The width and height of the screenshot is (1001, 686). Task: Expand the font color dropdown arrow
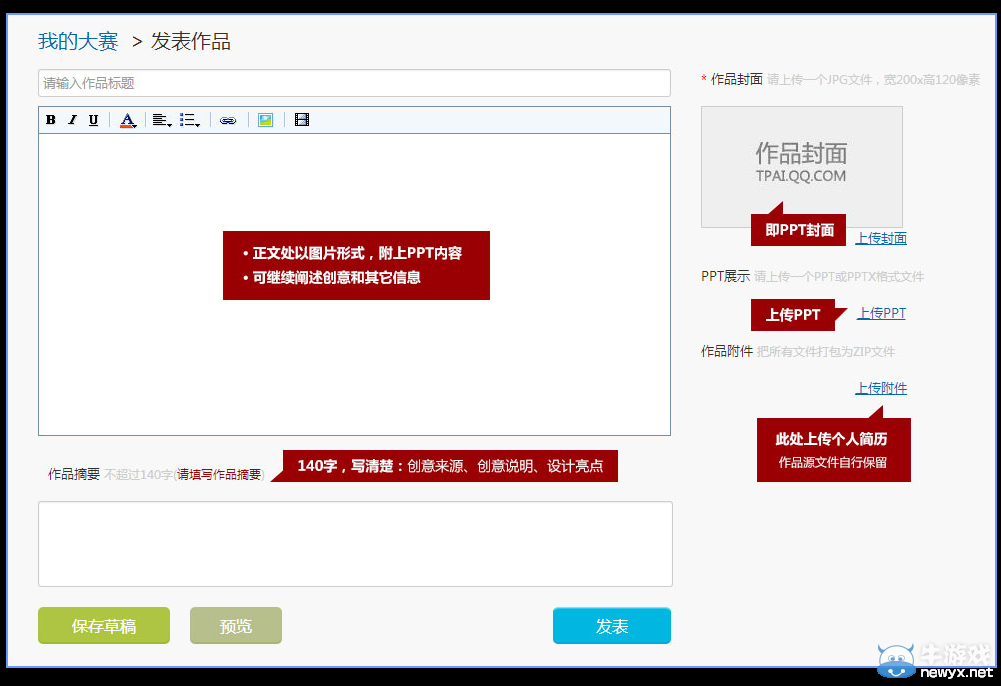coord(134,124)
